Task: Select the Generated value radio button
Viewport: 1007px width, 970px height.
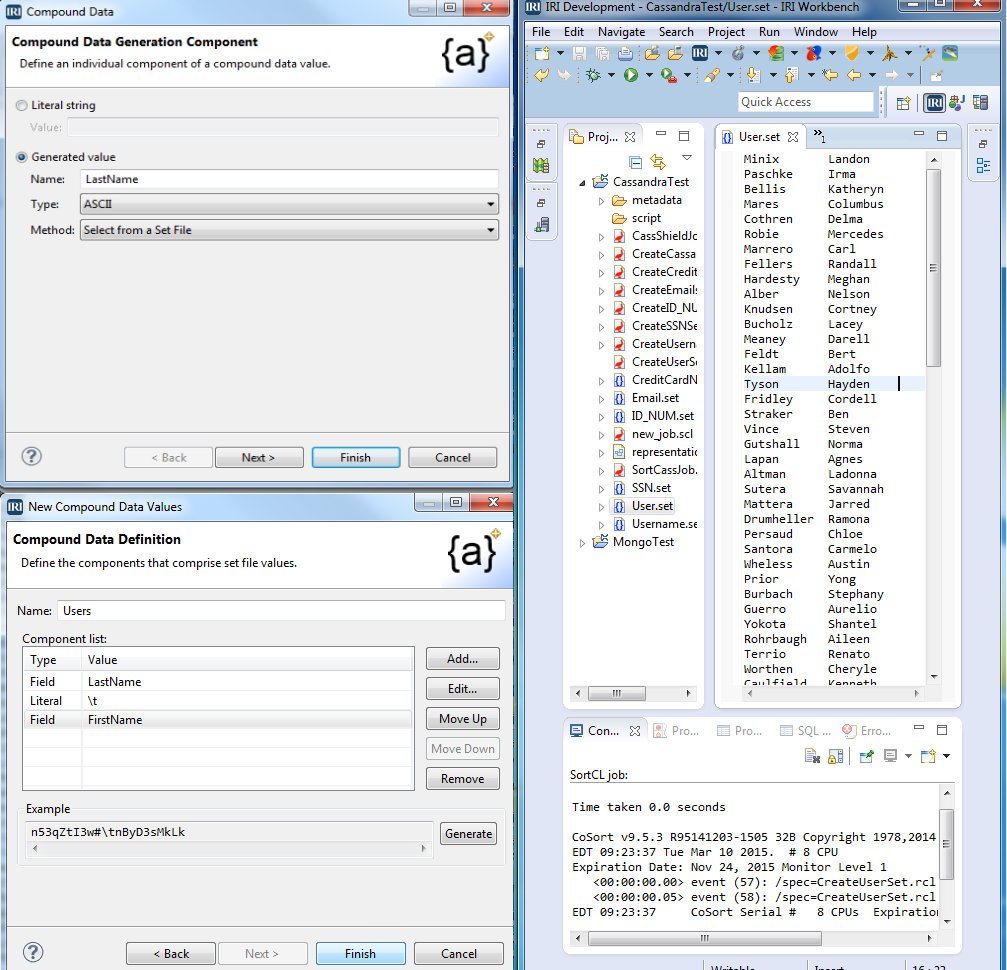Action: [22, 157]
